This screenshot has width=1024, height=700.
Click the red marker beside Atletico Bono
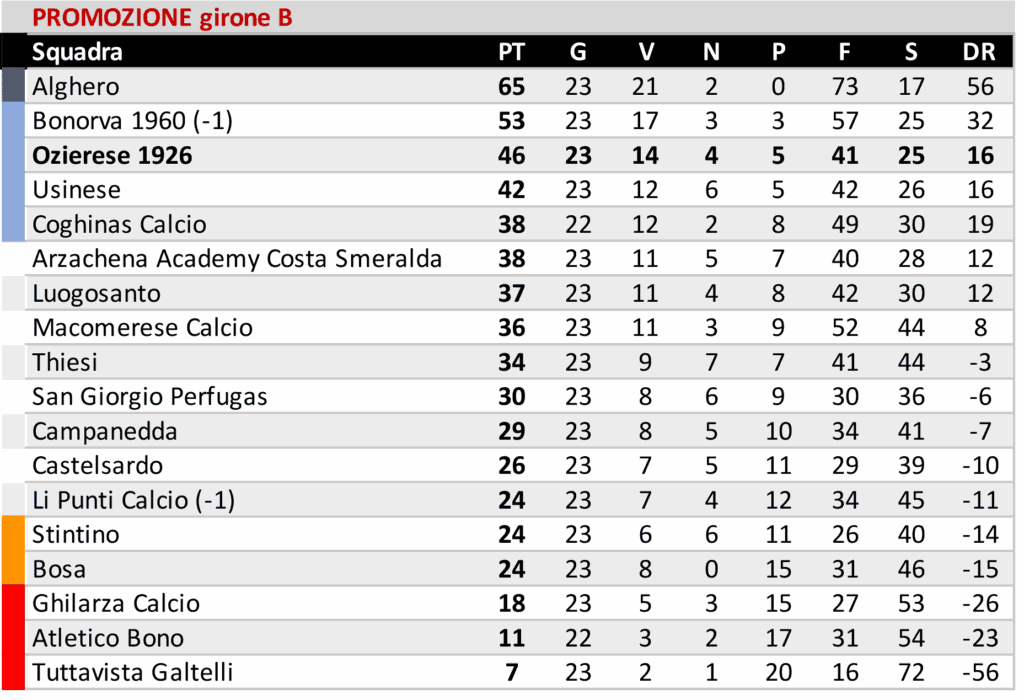13,638
